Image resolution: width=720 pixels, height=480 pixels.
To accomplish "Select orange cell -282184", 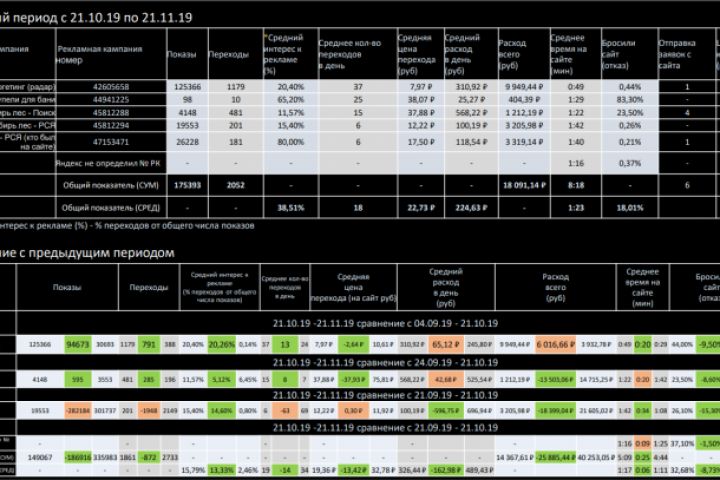I will [78, 411].
